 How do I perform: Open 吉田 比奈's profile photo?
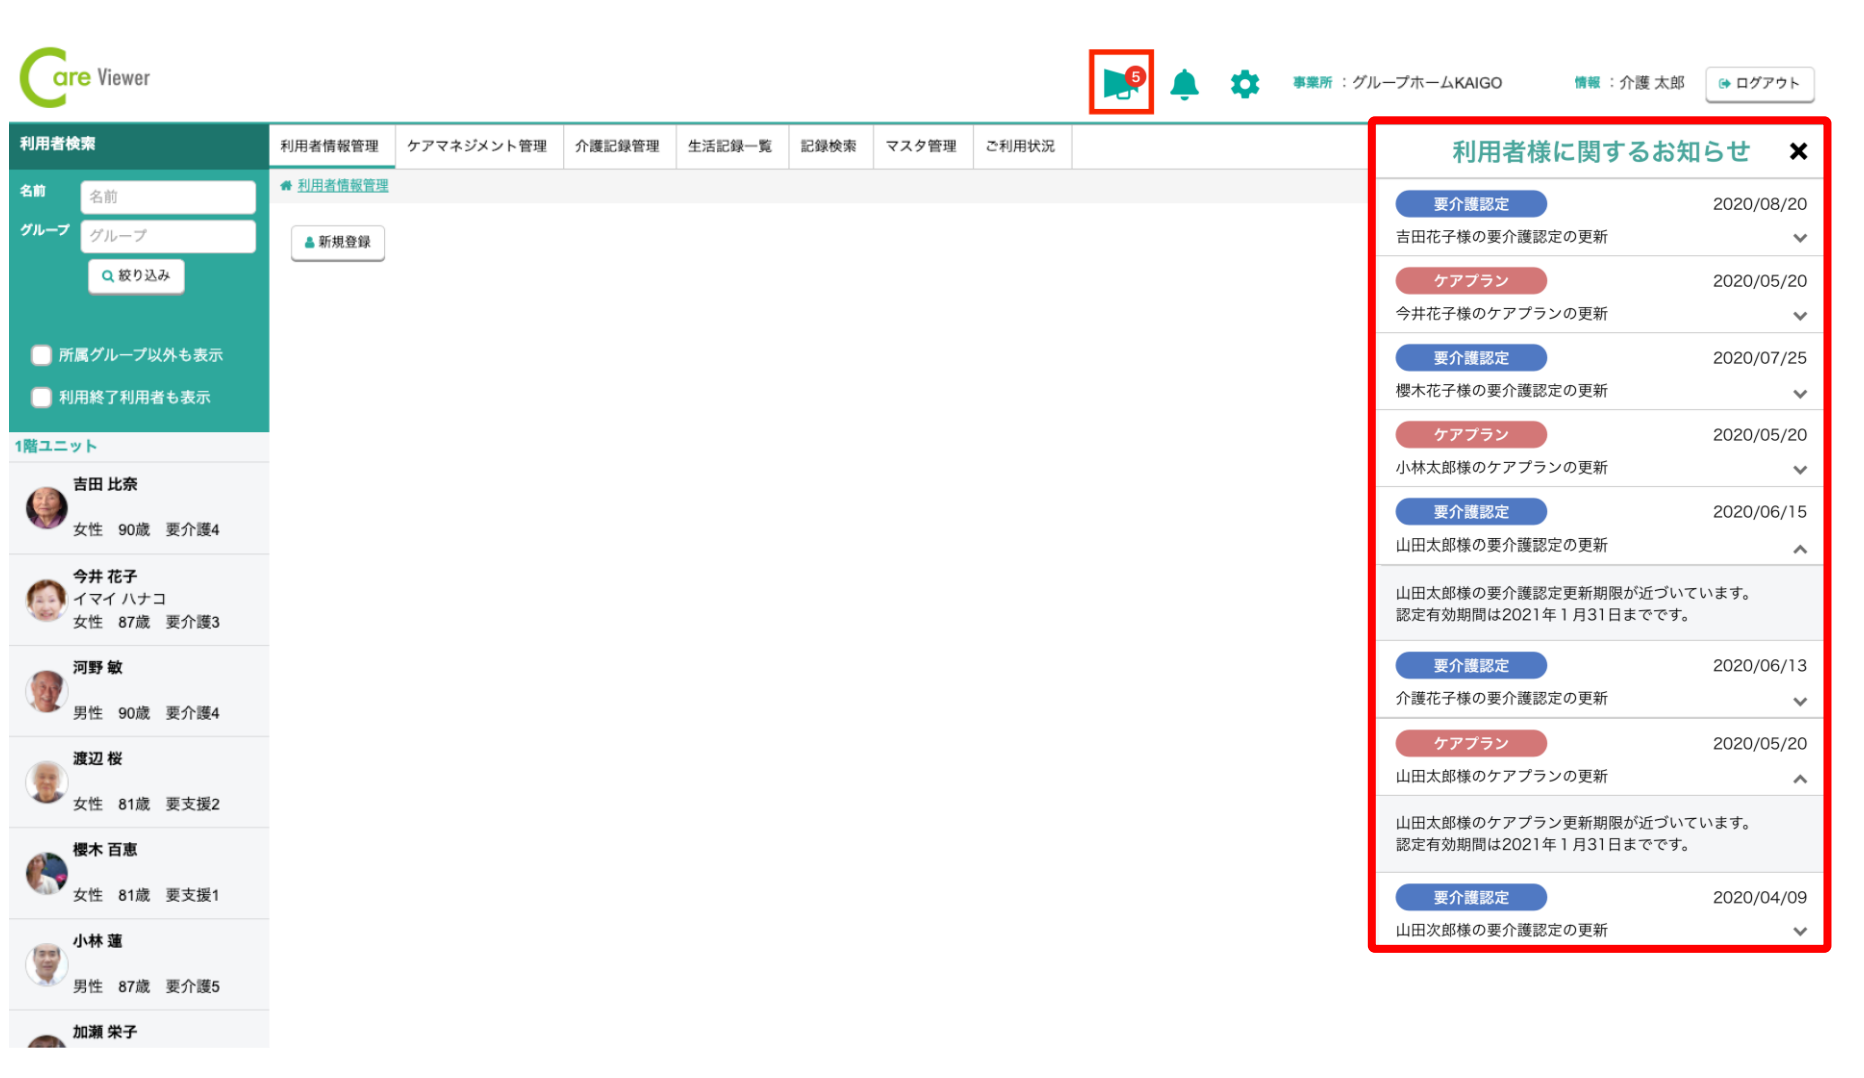(46, 507)
